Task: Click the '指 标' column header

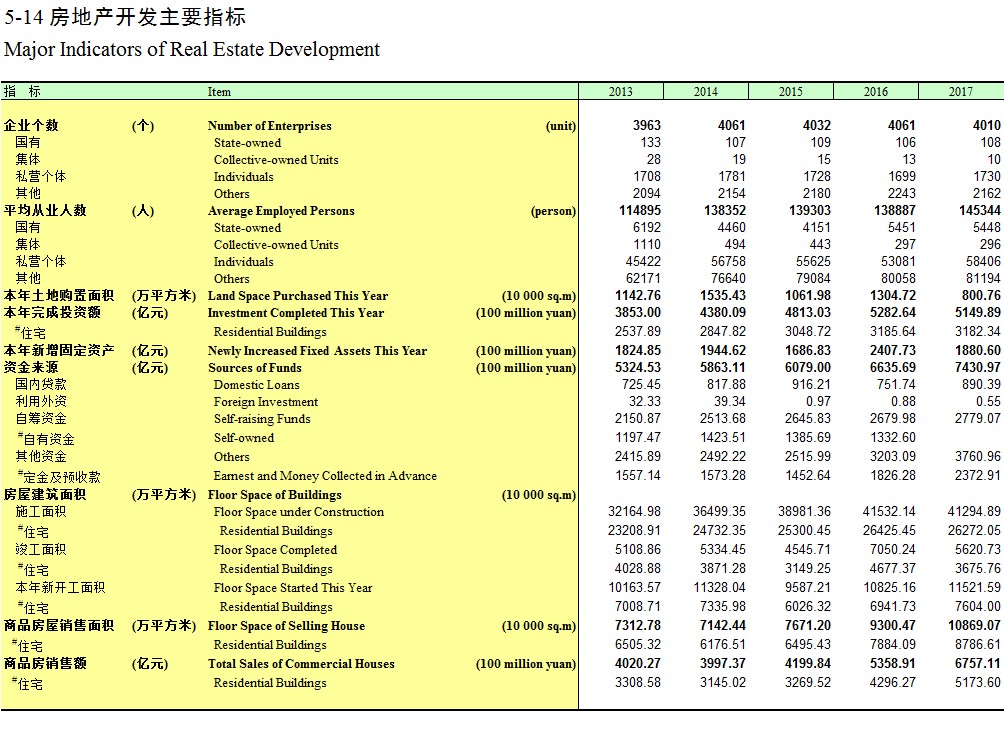Action: tap(22, 92)
